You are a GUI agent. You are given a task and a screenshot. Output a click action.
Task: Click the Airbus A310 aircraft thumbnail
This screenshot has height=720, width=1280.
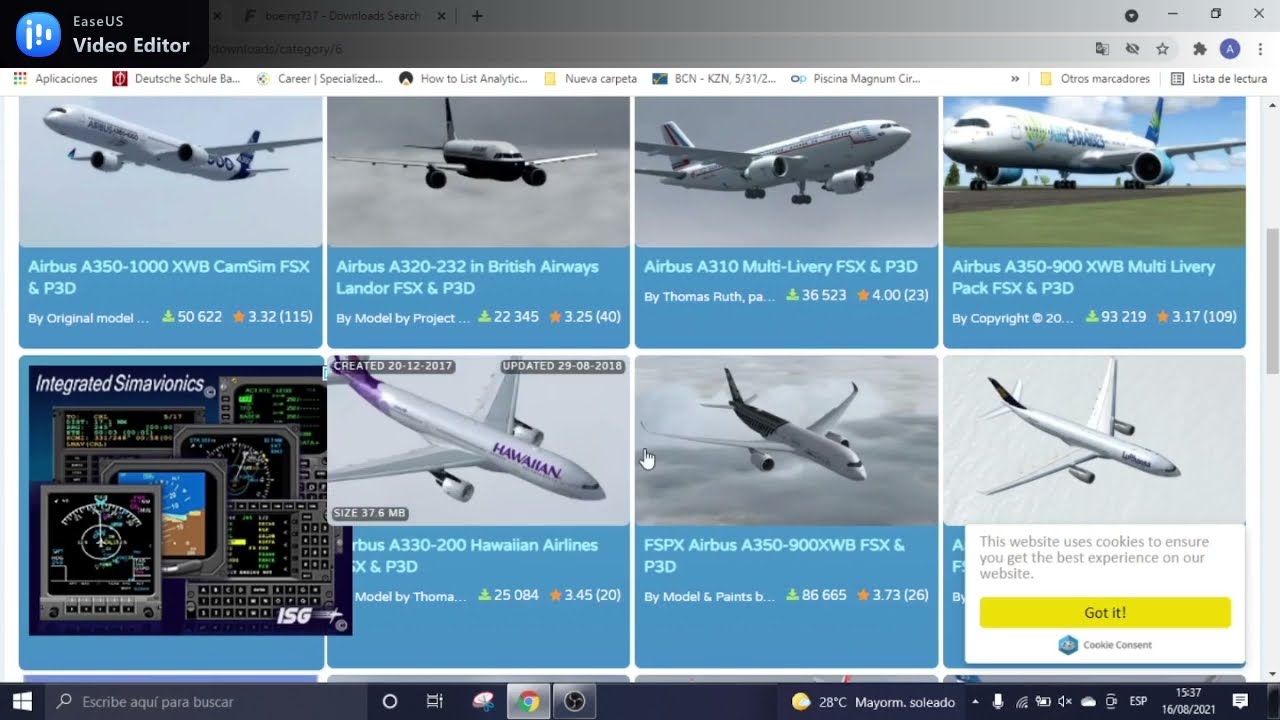786,172
